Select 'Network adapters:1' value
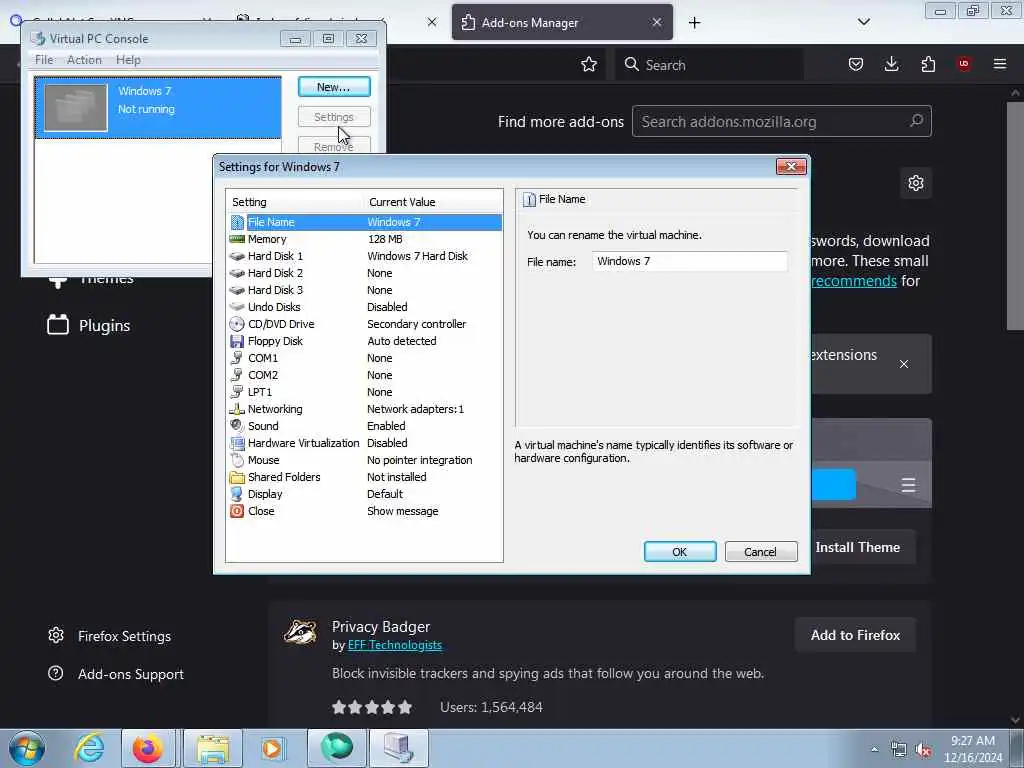Viewport: 1024px width, 768px height. click(x=415, y=409)
